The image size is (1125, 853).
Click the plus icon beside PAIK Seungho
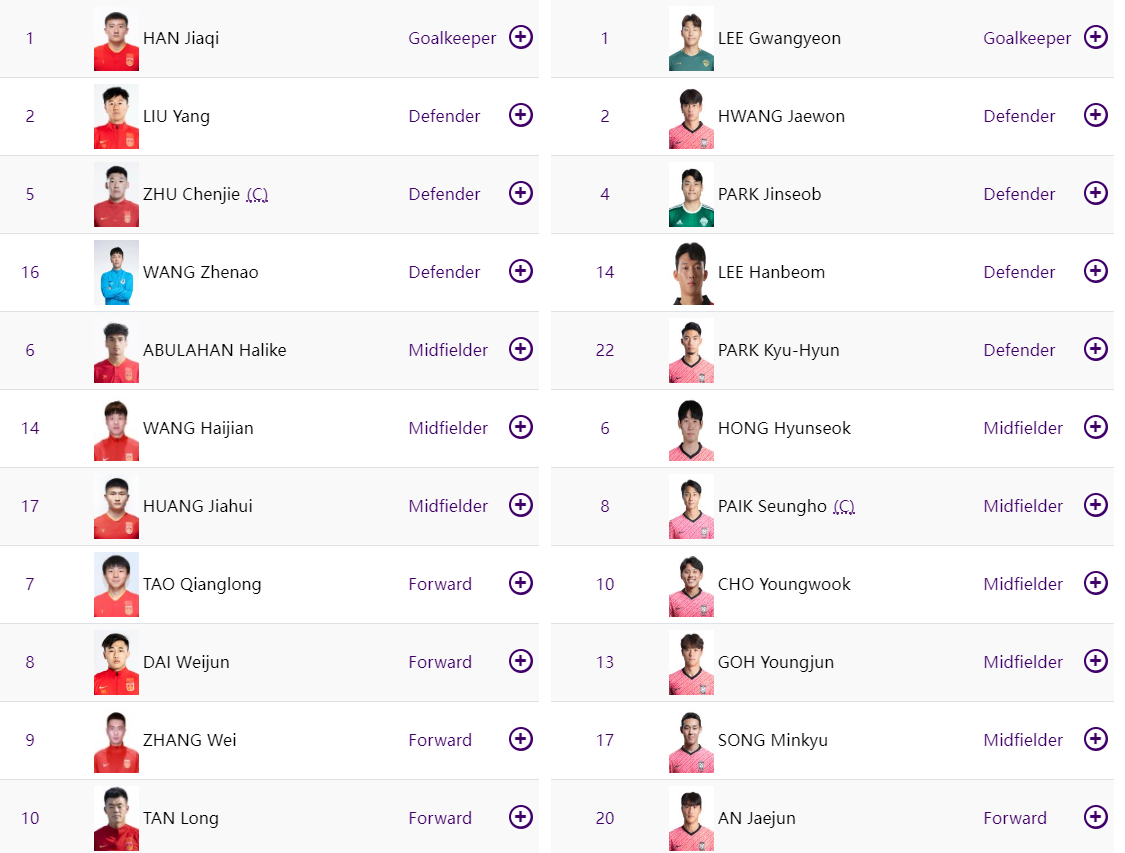coord(1095,505)
